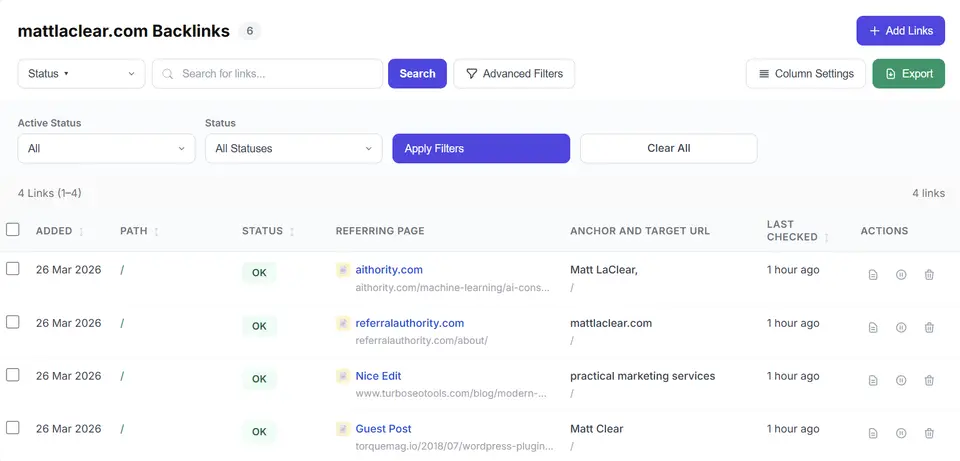The image size is (960, 461).
Task: Open the Nice Edit referring page link
Action: (x=378, y=376)
